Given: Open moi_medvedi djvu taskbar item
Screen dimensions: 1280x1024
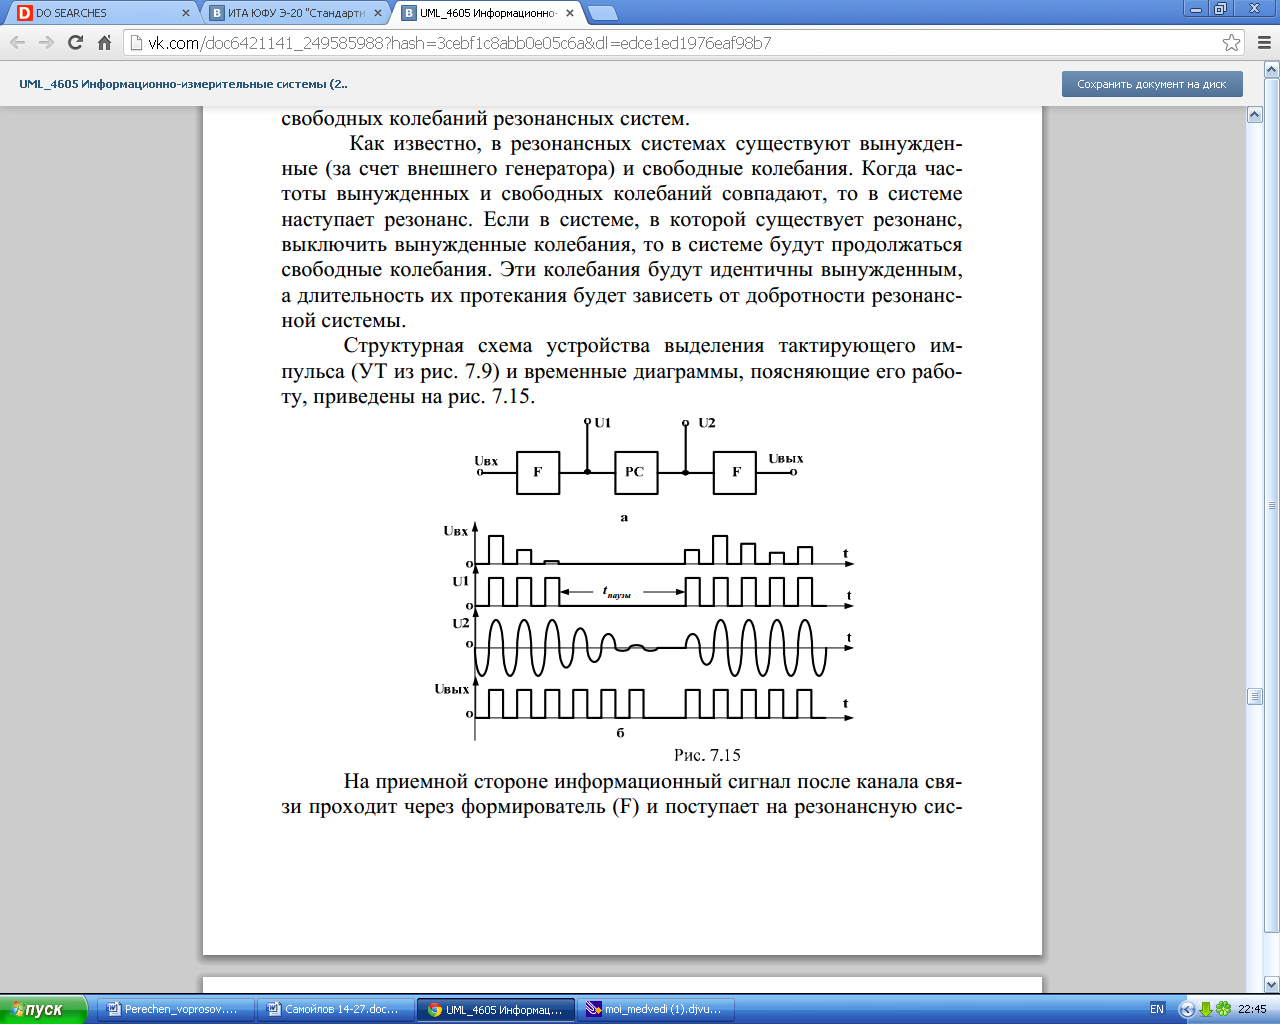Looking at the screenshot, I should pos(656,1010).
